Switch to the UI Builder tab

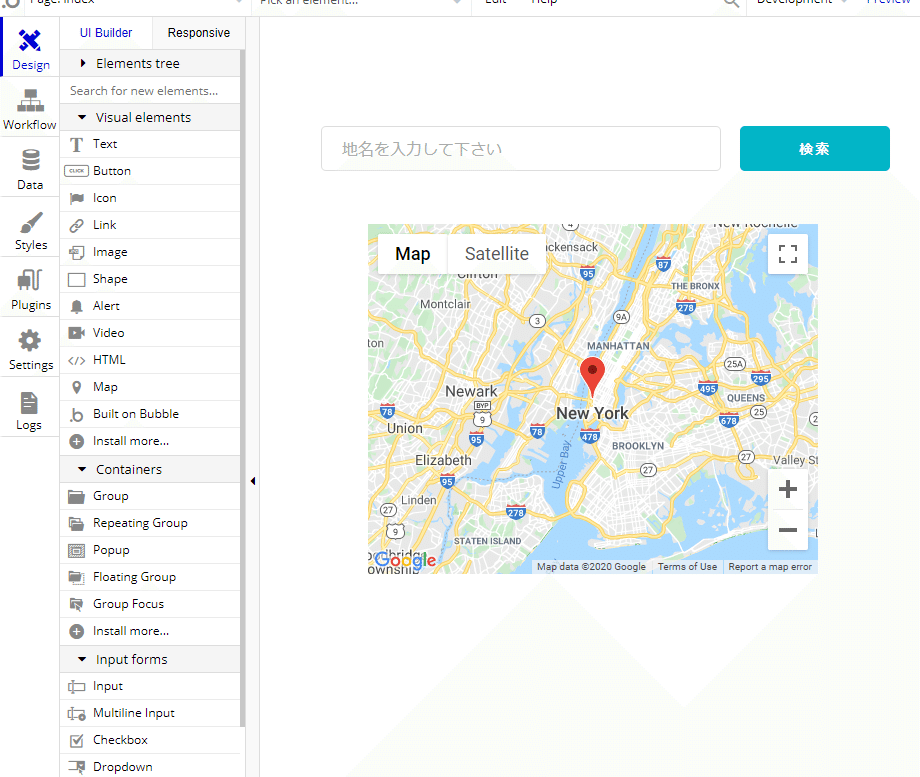(x=106, y=33)
